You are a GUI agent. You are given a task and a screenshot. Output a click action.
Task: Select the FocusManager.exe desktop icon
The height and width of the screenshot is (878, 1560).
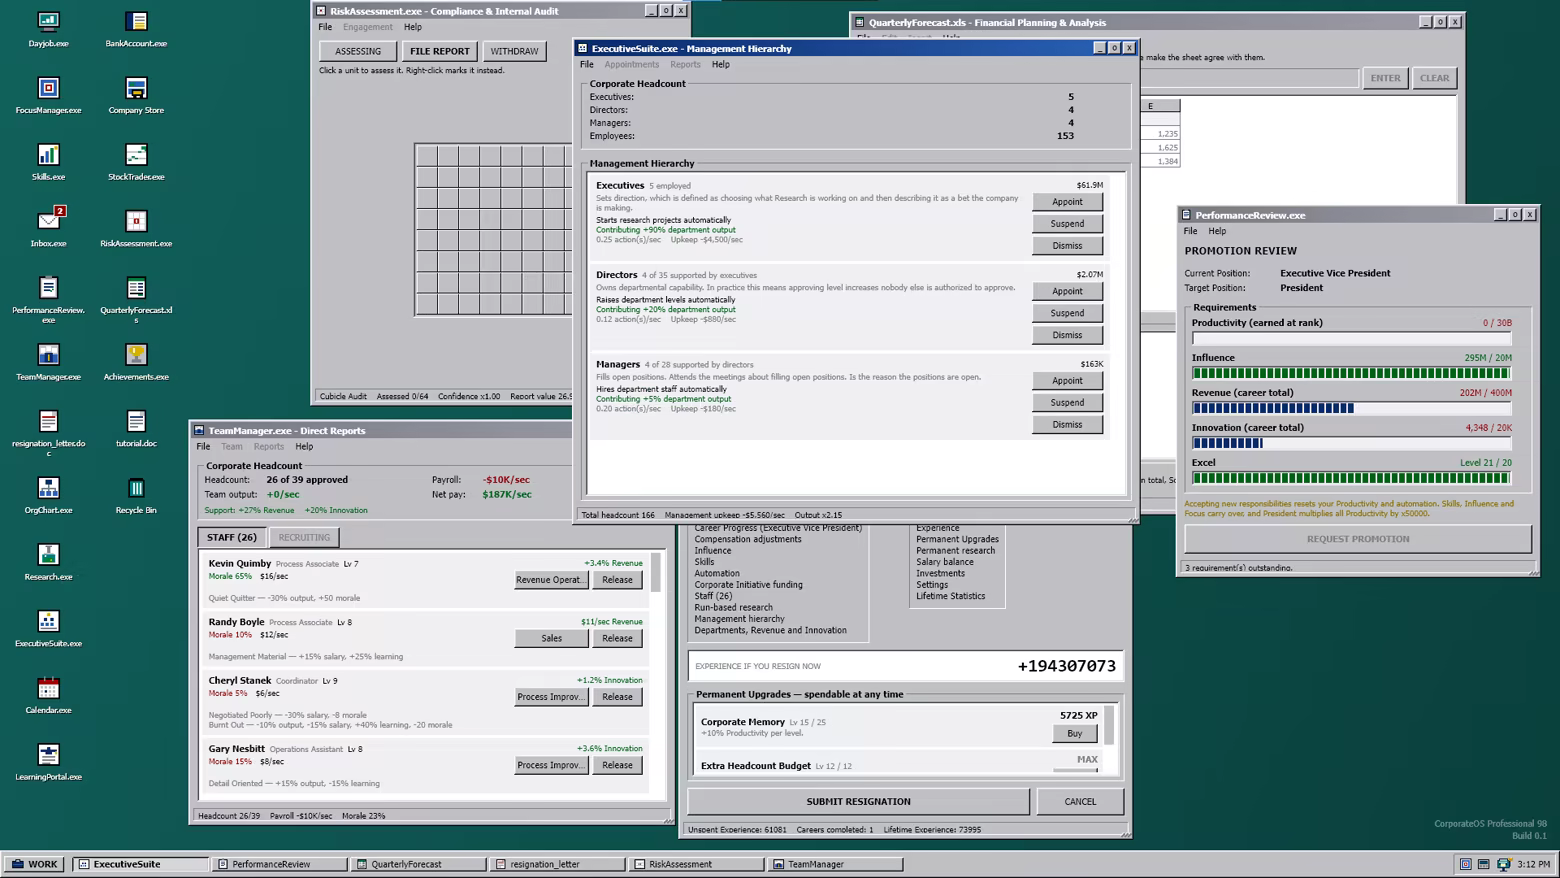48,95
